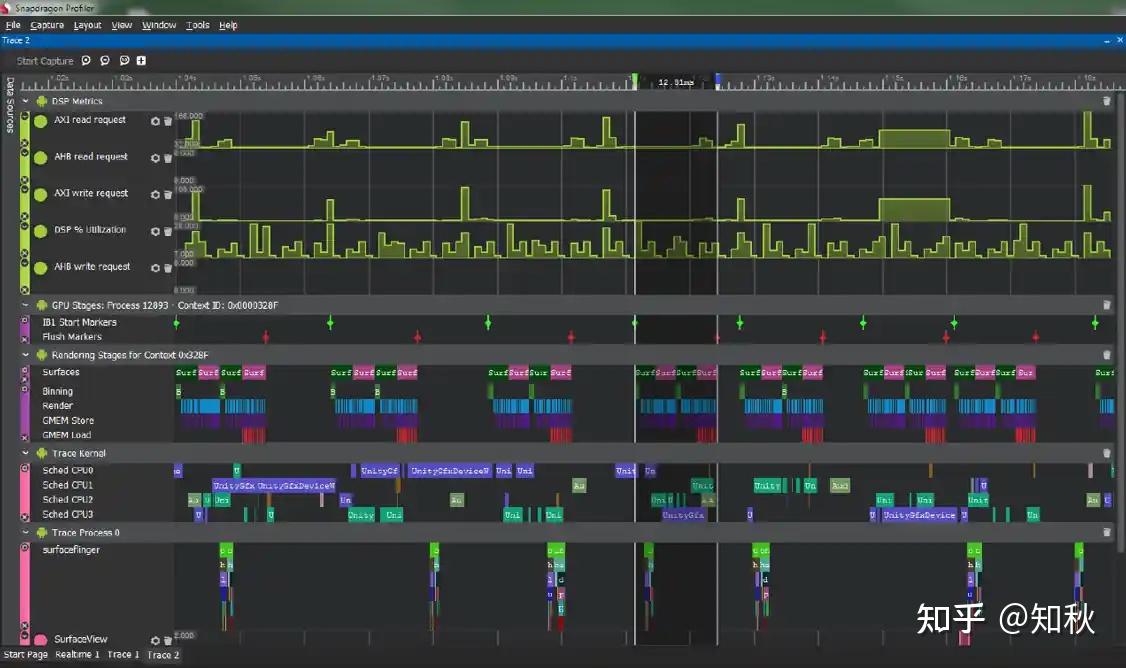Open the Capture menu
1126x668 pixels.
48,25
